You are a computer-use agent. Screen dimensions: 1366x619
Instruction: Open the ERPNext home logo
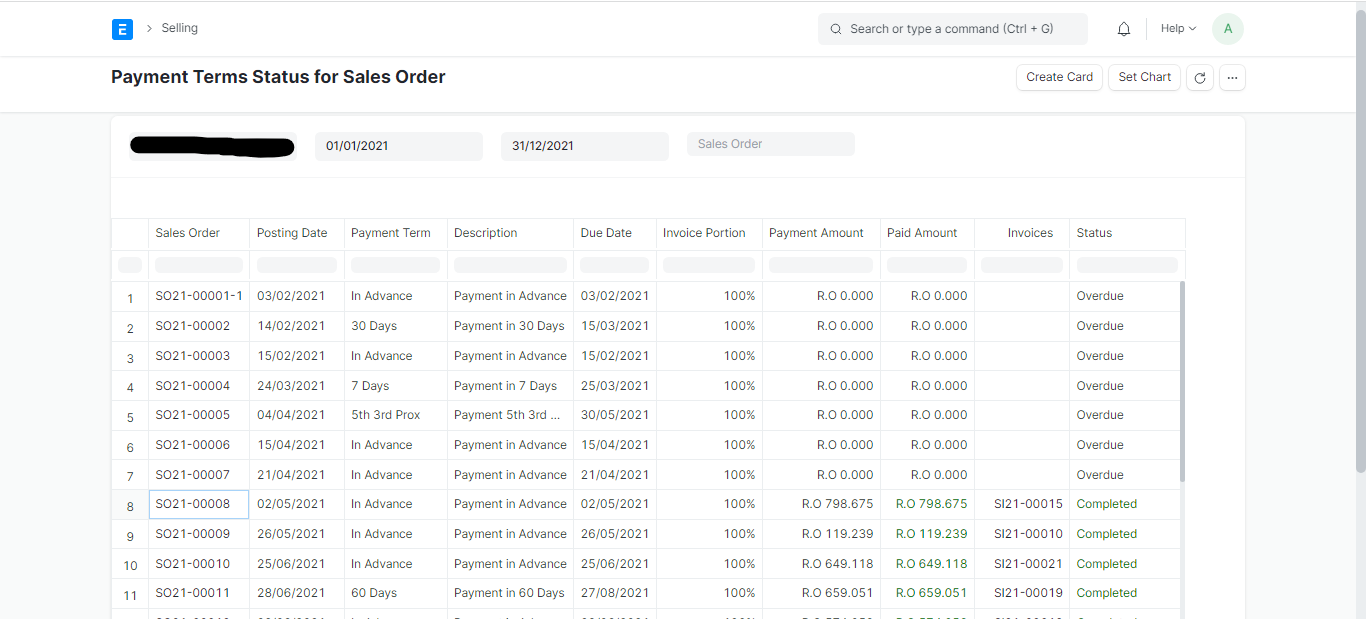tap(122, 29)
